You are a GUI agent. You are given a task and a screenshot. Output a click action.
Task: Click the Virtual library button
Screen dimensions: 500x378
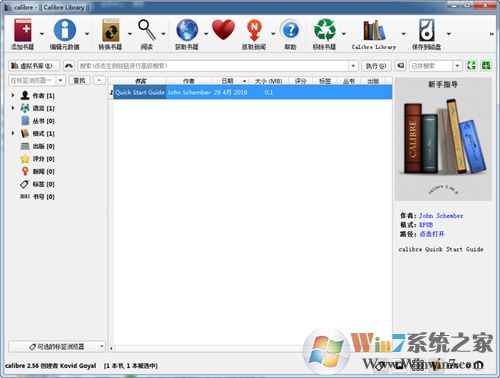[x=34, y=66]
